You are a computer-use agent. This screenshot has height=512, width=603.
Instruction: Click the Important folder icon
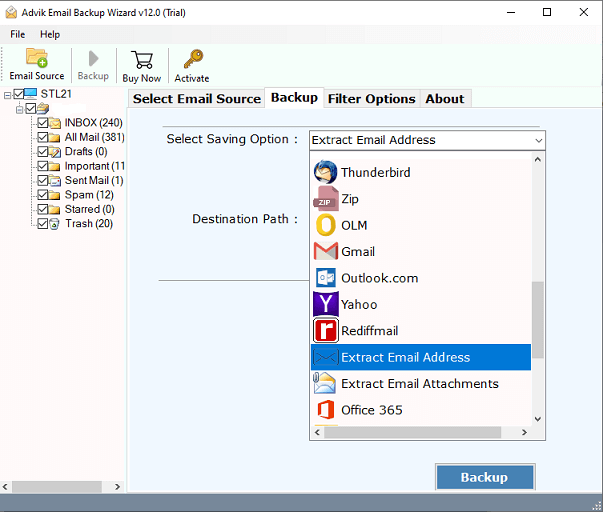(x=55, y=166)
